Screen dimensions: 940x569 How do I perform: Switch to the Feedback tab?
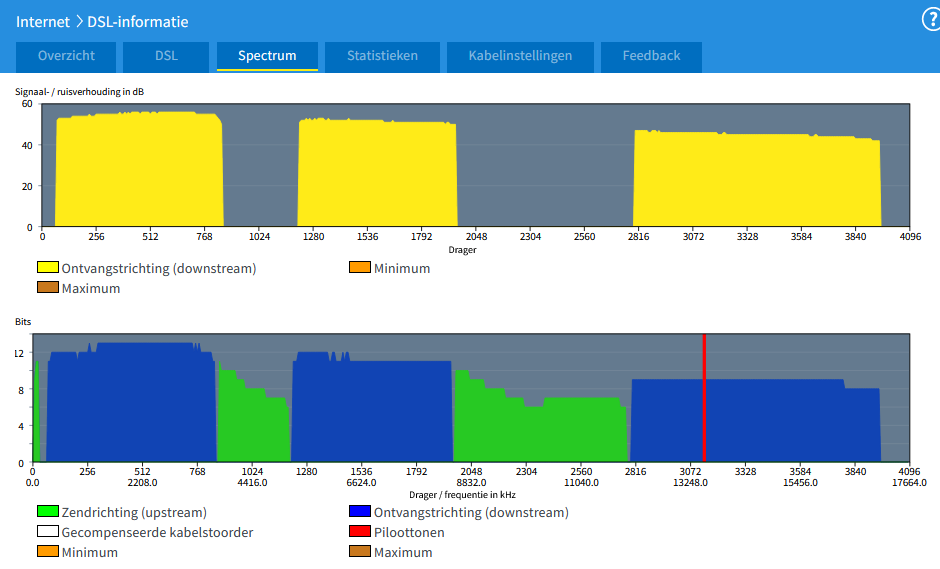point(651,56)
